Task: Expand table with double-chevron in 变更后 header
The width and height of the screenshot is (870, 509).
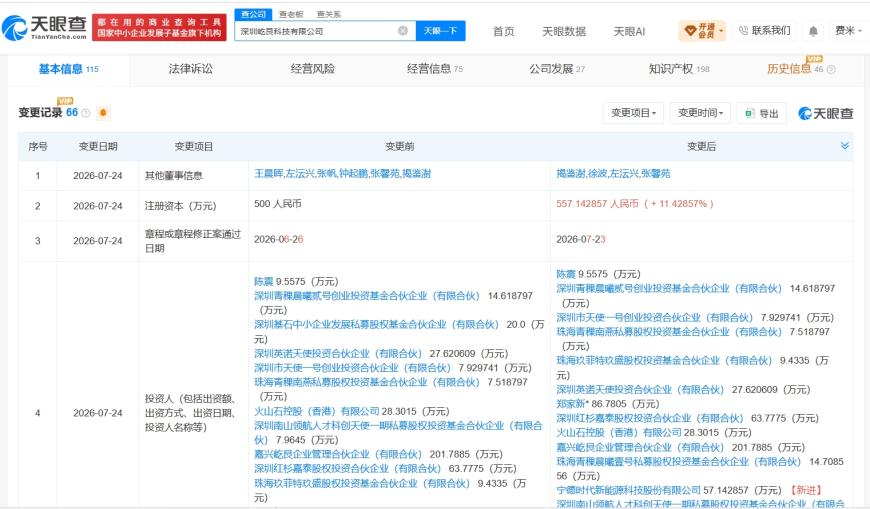Action: click(844, 145)
